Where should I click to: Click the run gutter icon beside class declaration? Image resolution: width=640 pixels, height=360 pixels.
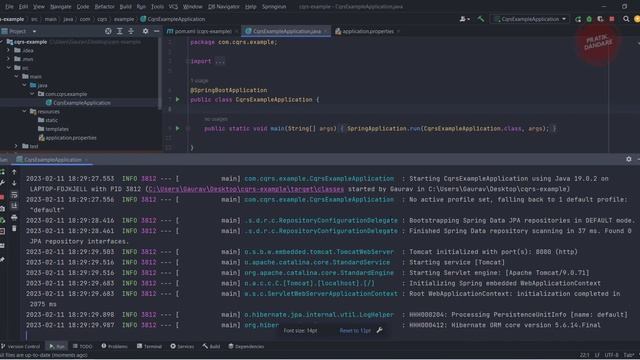click(x=178, y=99)
